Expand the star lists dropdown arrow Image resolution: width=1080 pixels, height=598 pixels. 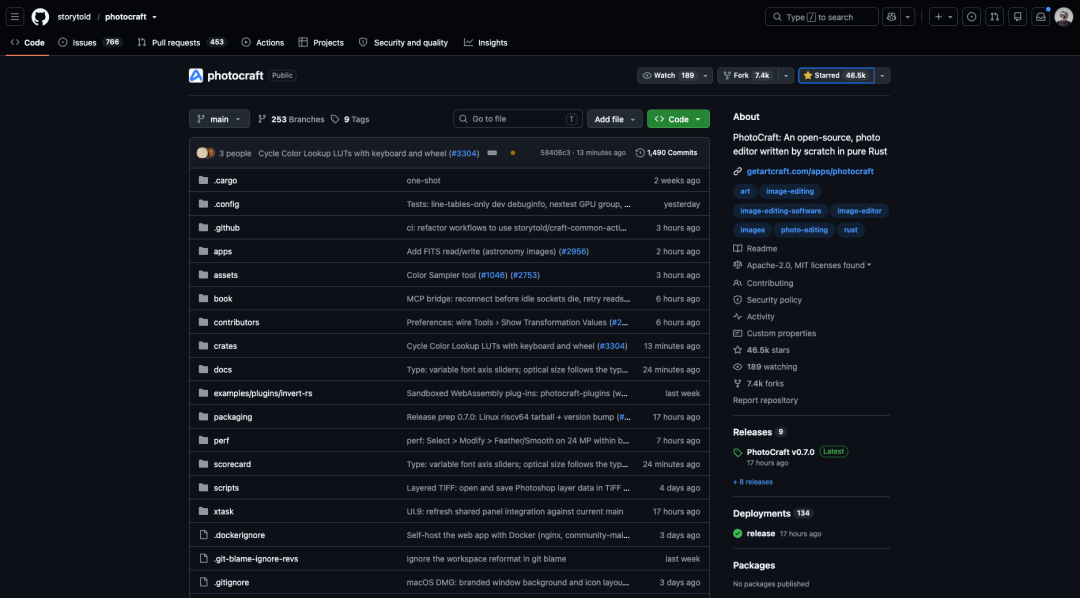tap(882, 76)
